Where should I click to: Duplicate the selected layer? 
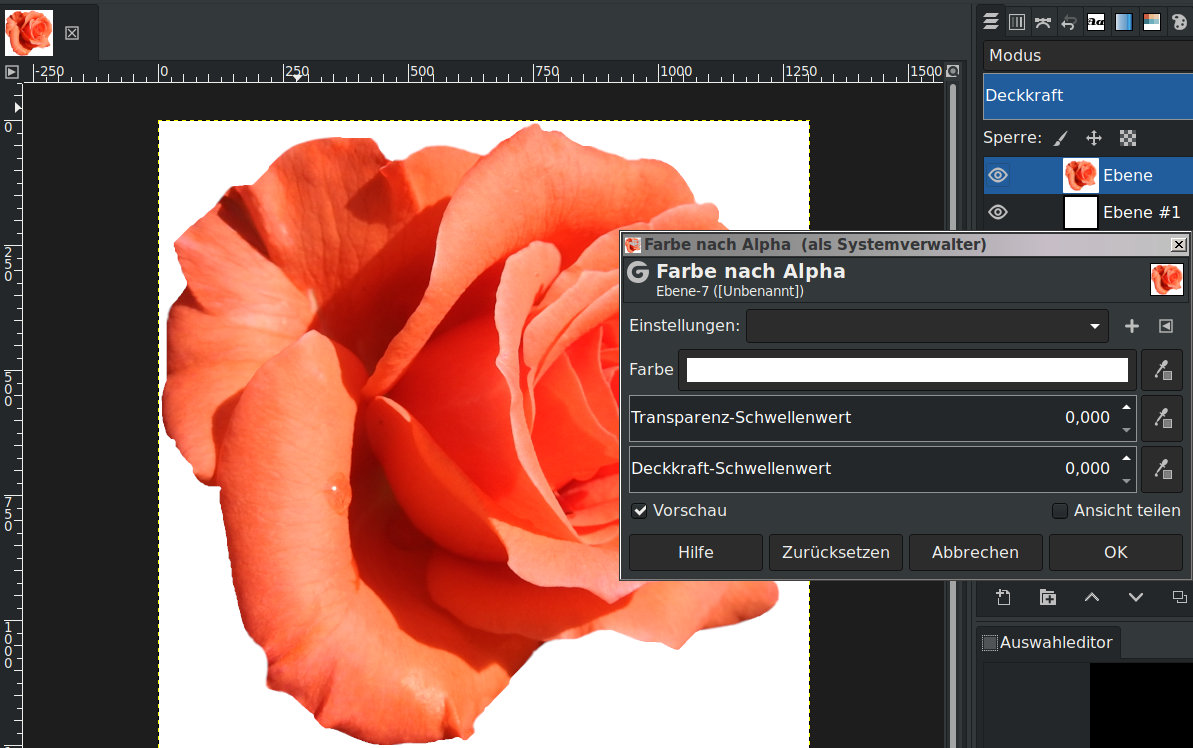pyautogui.click(x=1179, y=597)
